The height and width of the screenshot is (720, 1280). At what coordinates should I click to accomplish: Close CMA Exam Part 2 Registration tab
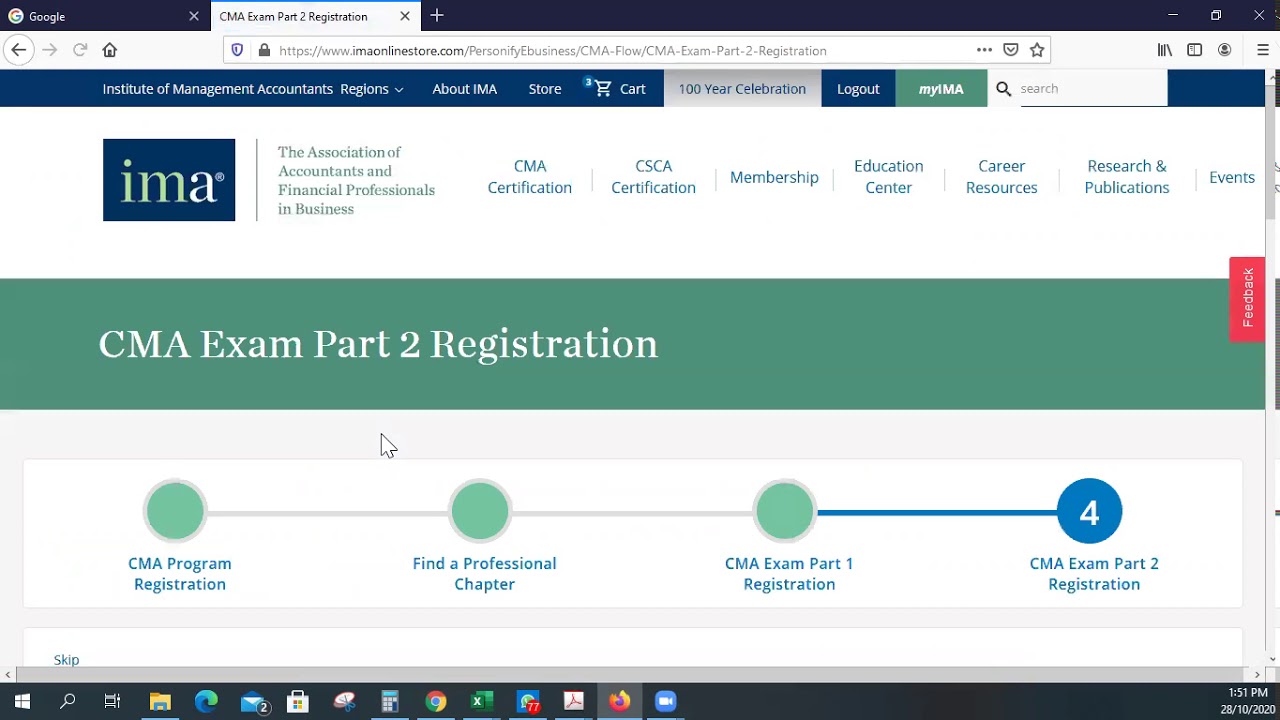coord(405,16)
